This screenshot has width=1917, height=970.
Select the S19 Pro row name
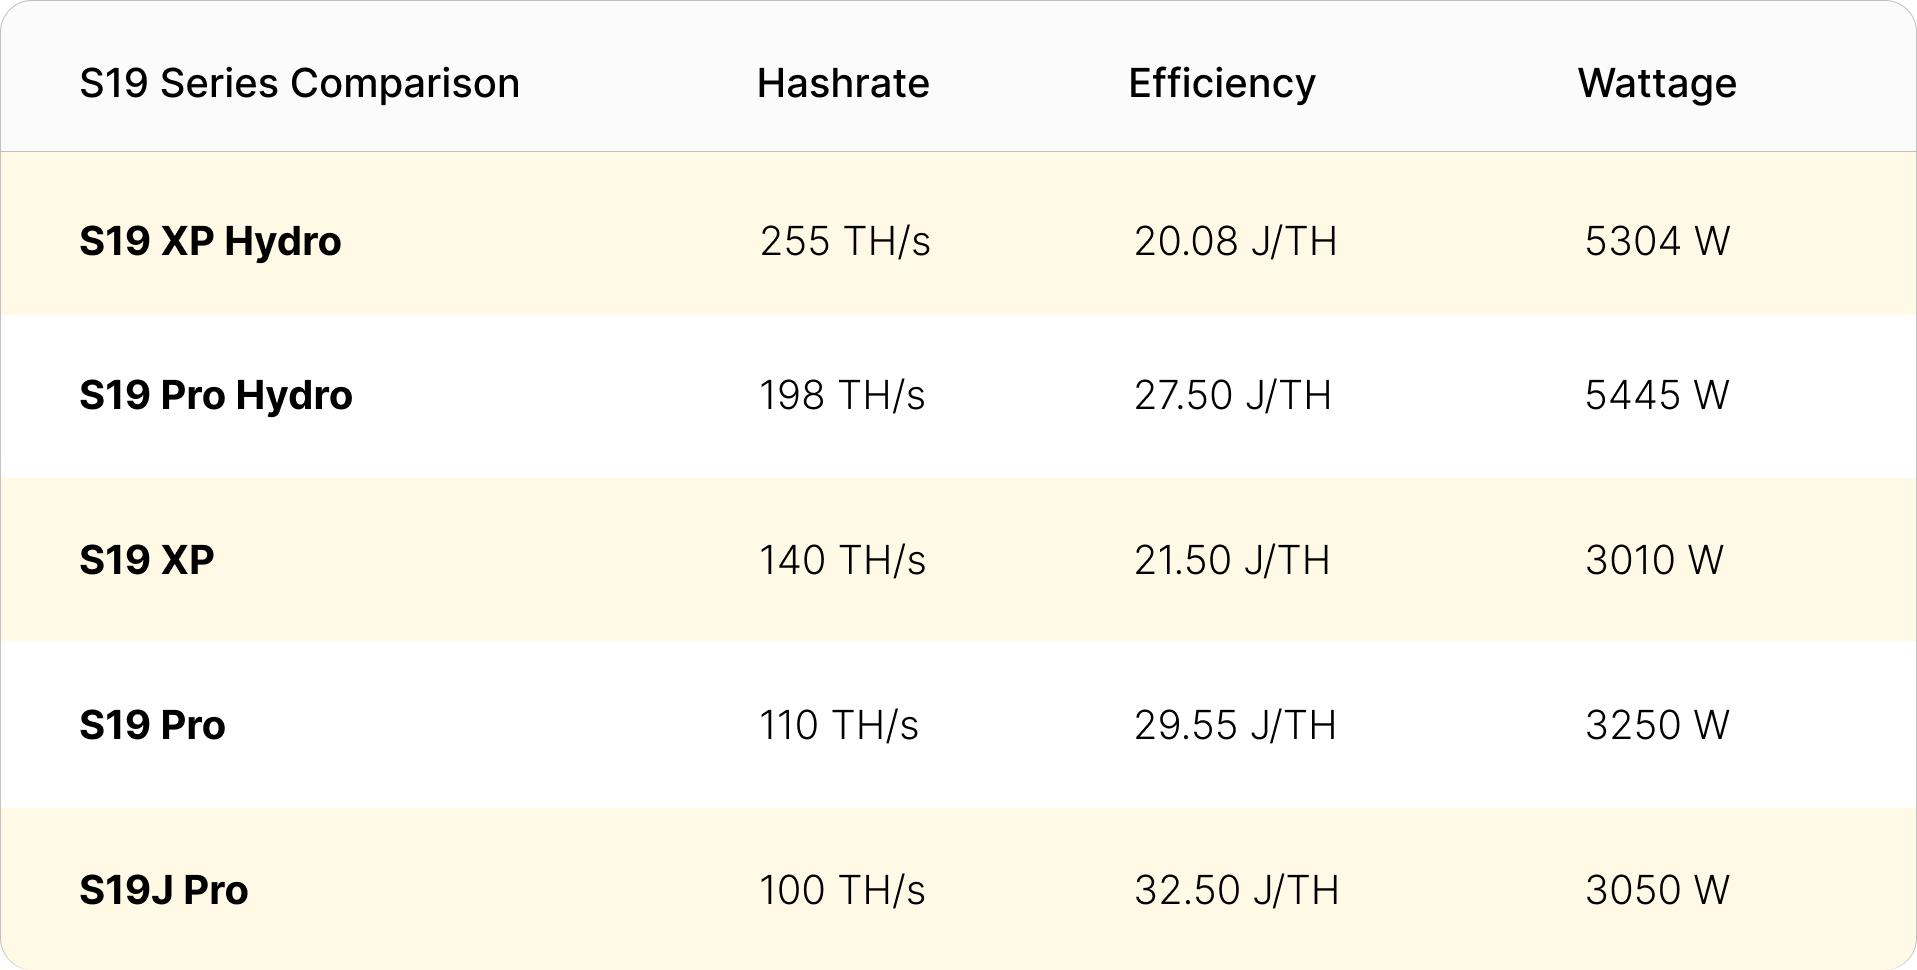[x=152, y=725]
